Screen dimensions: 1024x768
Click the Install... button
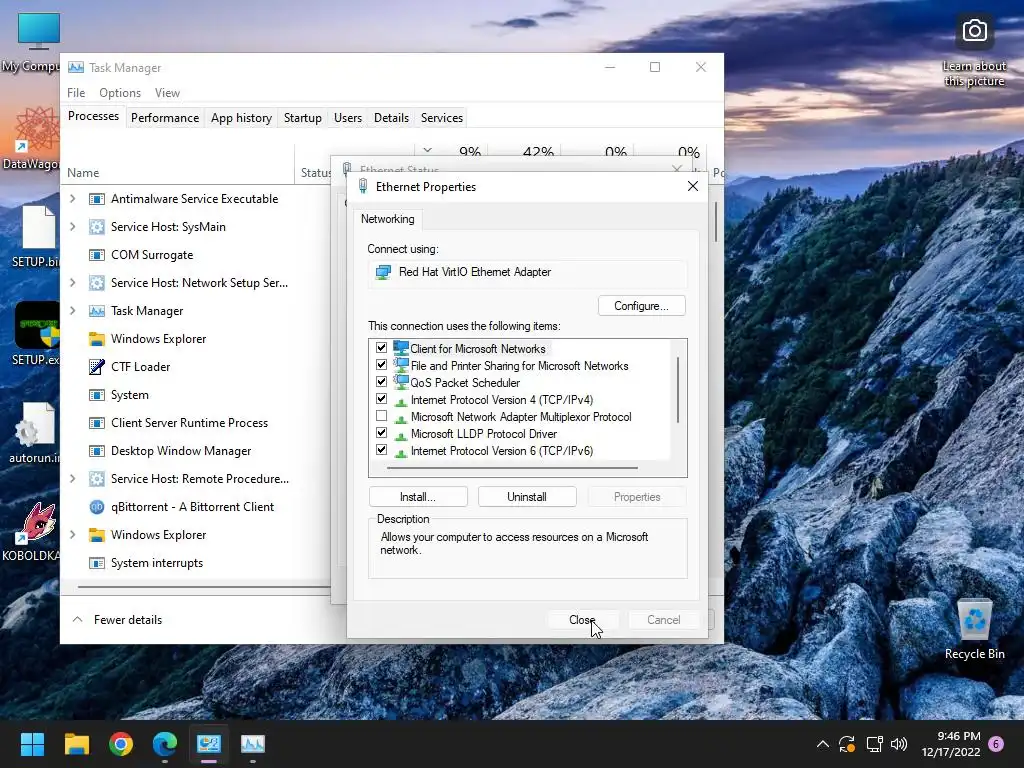point(418,497)
